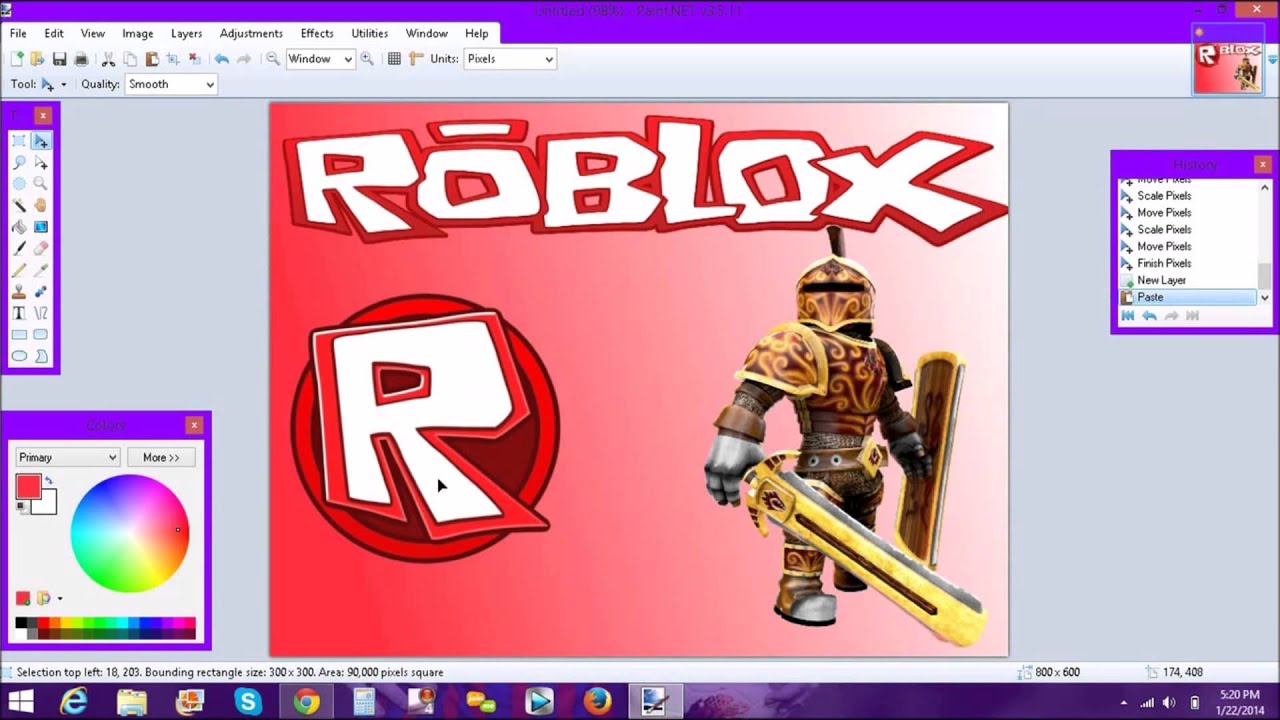
Task: Open the palette management dropdown arrow
Action: 59,599
